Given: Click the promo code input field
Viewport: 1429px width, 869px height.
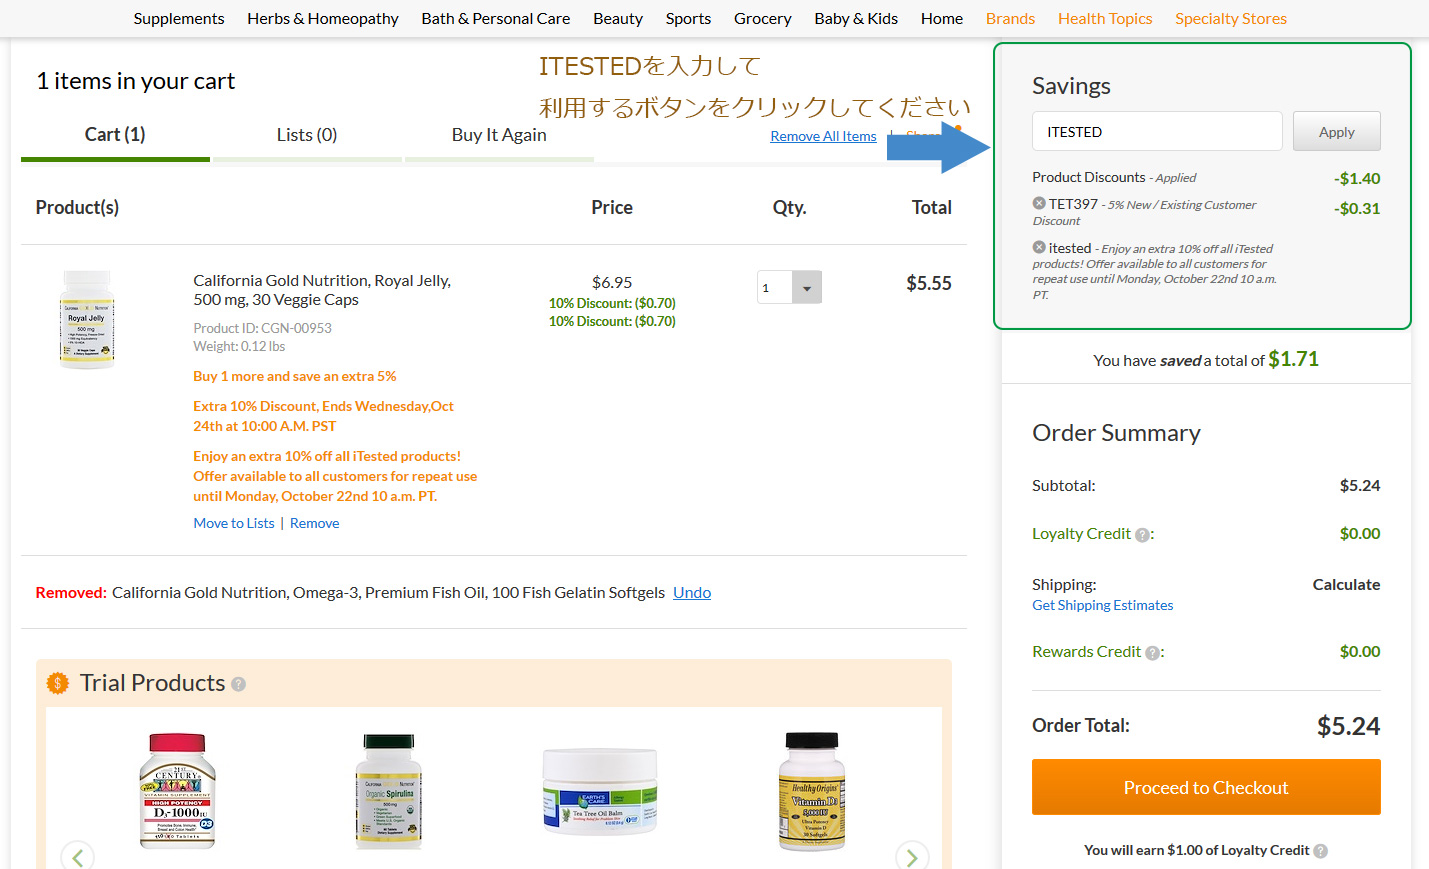Looking at the screenshot, I should coord(1156,132).
